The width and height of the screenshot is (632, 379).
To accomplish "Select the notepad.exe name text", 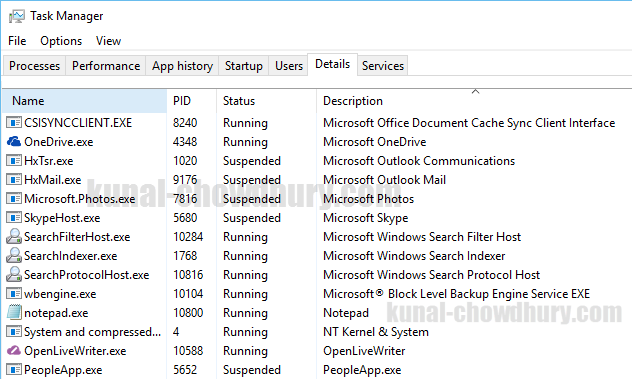I will point(56,313).
